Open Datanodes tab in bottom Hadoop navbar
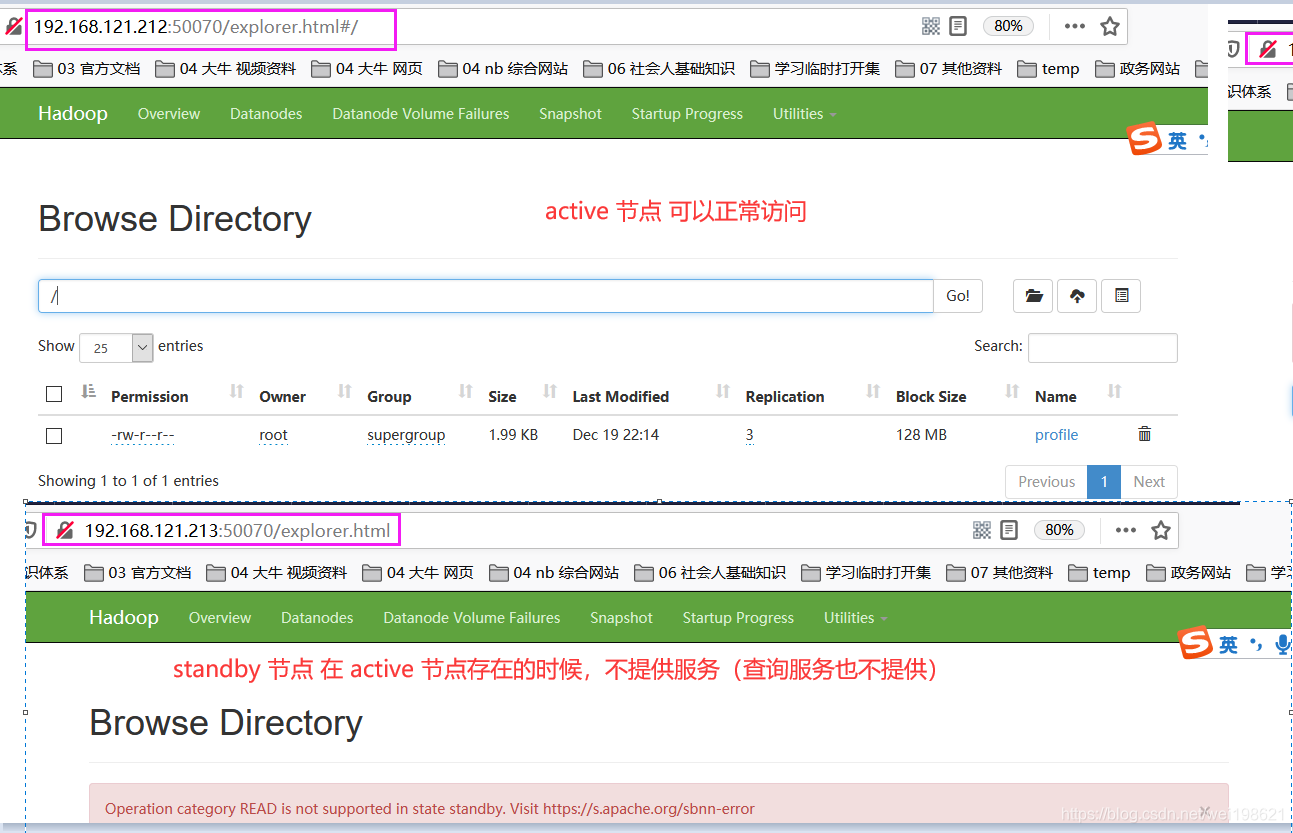This screenshot has width=1293, height=833. coord(317,618)
